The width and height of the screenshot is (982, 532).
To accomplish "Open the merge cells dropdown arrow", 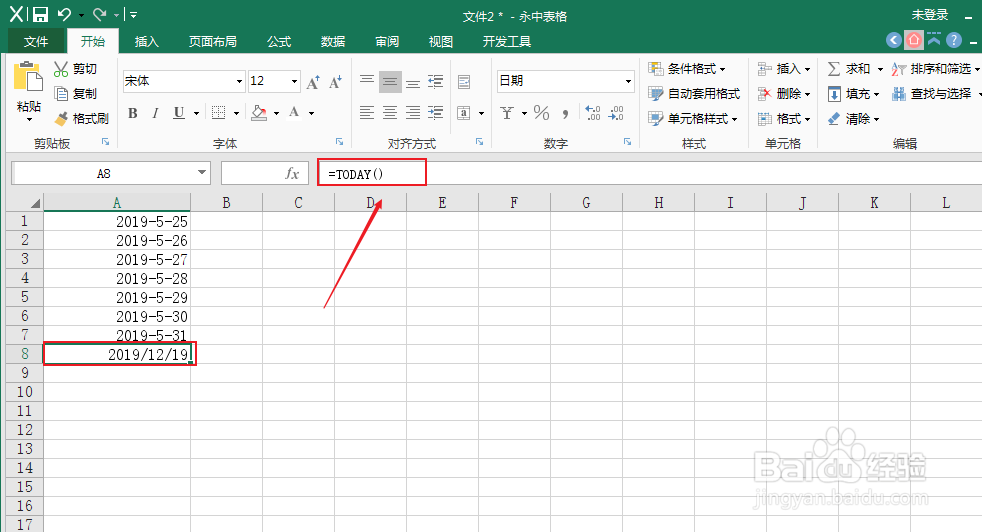I will (481, 113).
